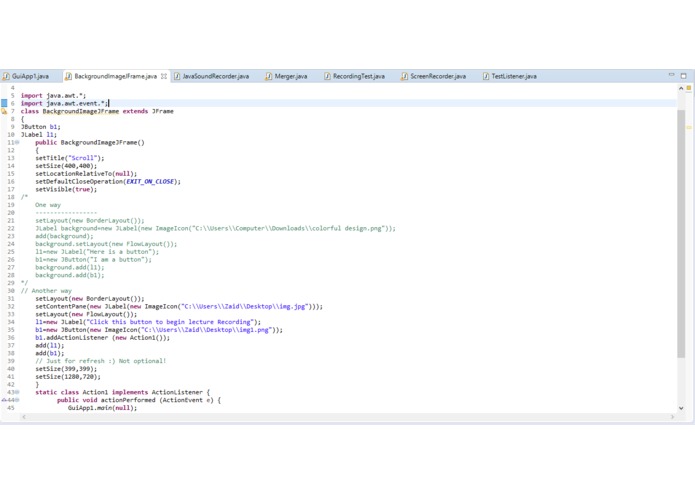Place cursor in "import java.awt.event.*;" line
The height and width of the screenshot is (494, 695).
coord(64,103)
